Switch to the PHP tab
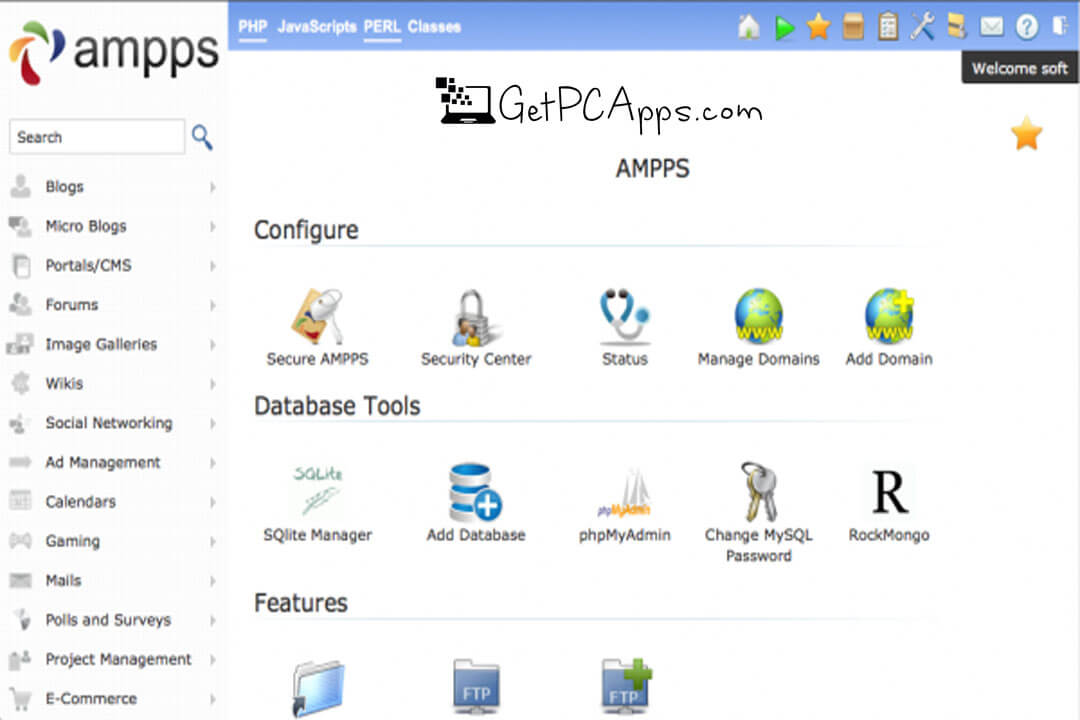Viewport: 1080px width, 720px height. (x=252, y=27)
